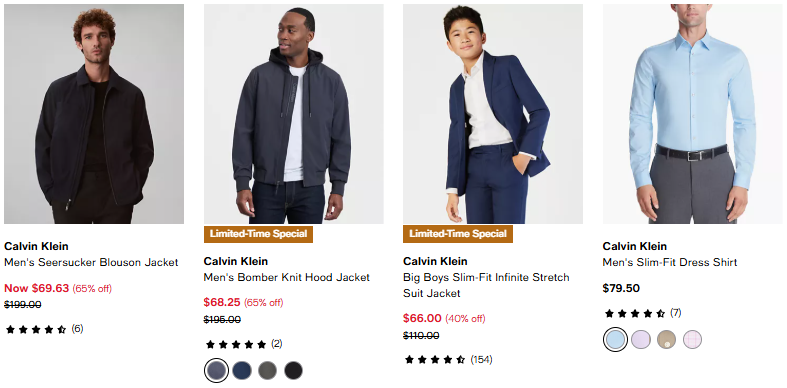Open the 154 reviews star rating

[x=448, y=359]
